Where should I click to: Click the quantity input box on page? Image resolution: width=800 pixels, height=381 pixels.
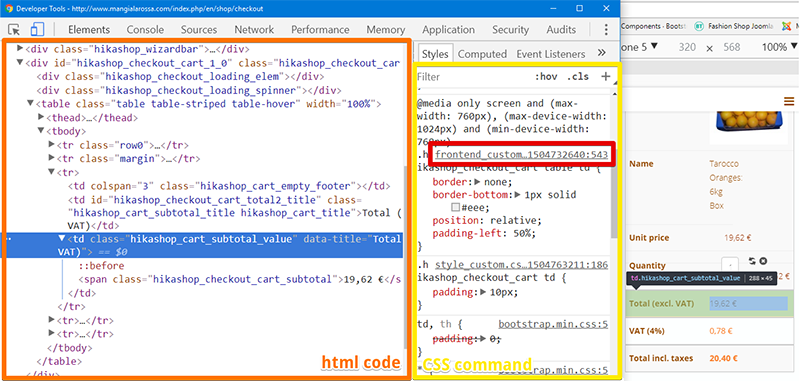coord(730,265)
